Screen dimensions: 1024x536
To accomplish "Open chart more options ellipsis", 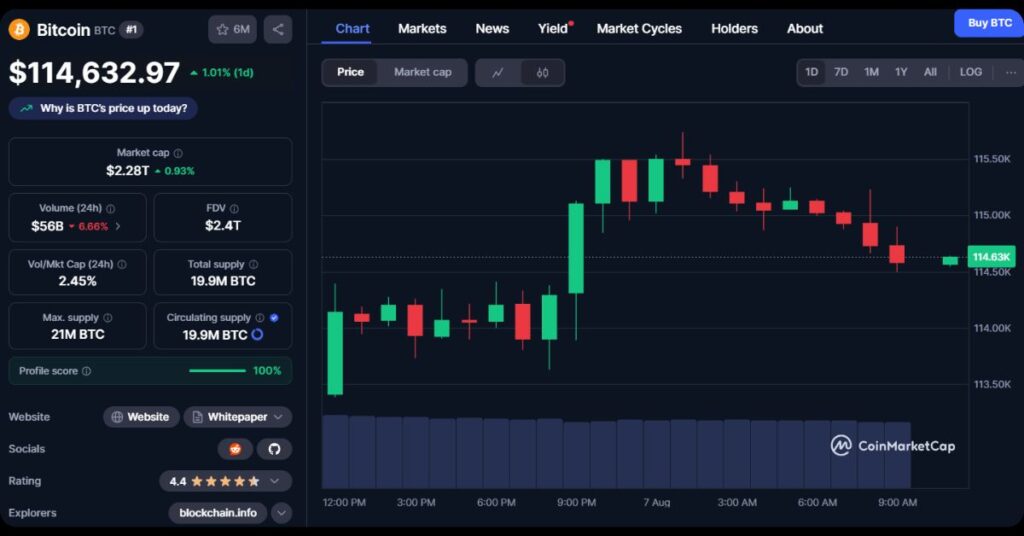I will click(x=1011, y=72).
